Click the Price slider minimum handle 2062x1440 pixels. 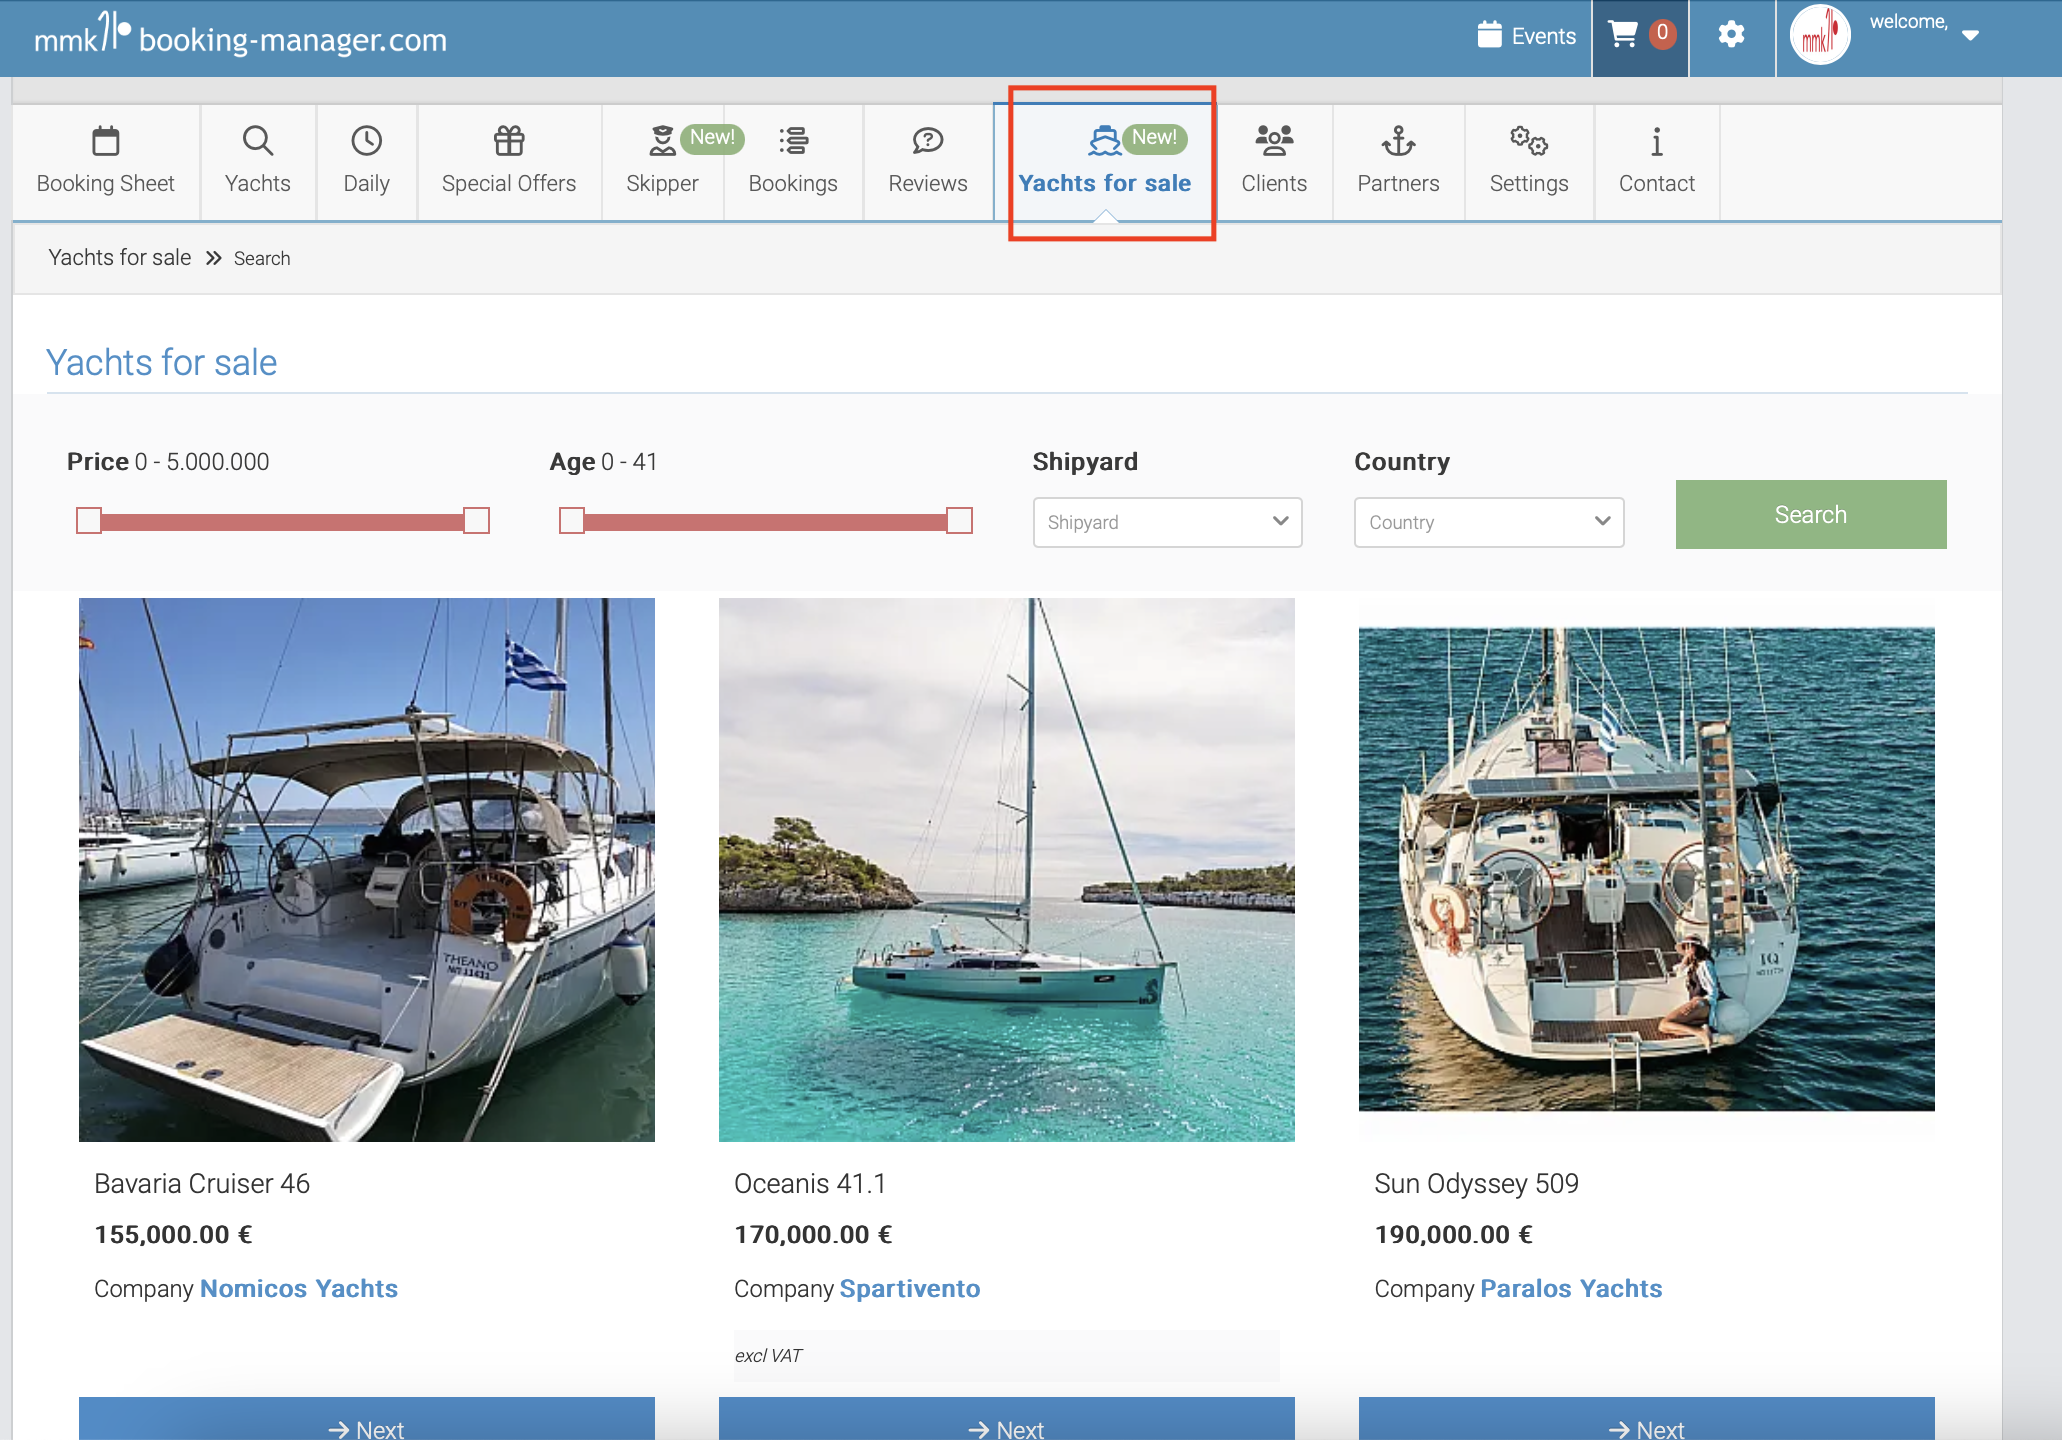click(x=89, y=520)
